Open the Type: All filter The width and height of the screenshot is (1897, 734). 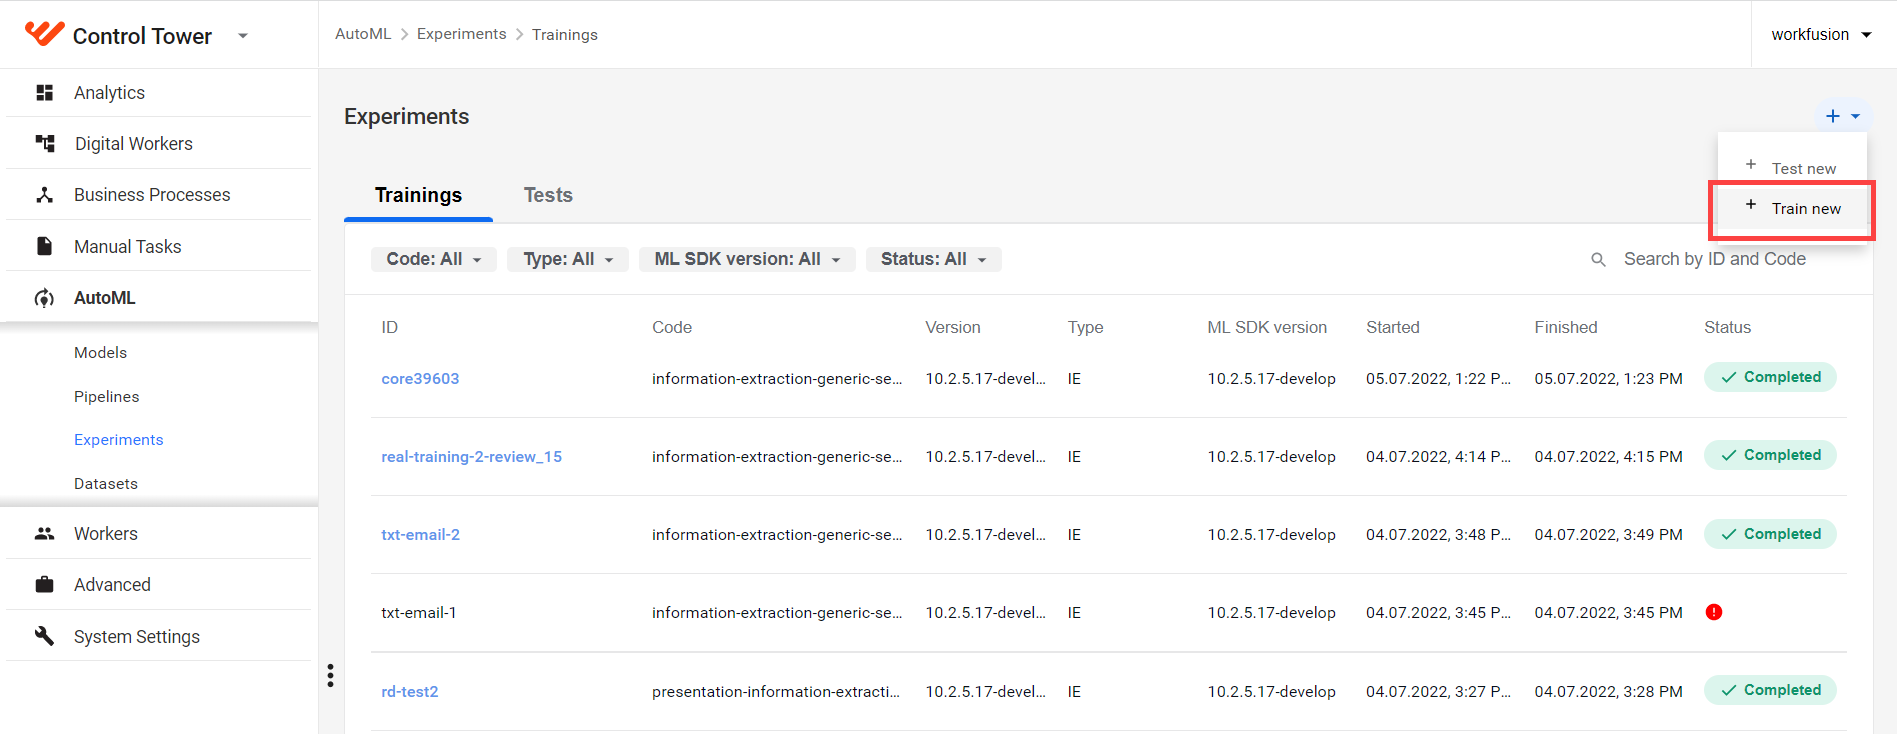tap(568, 260)
